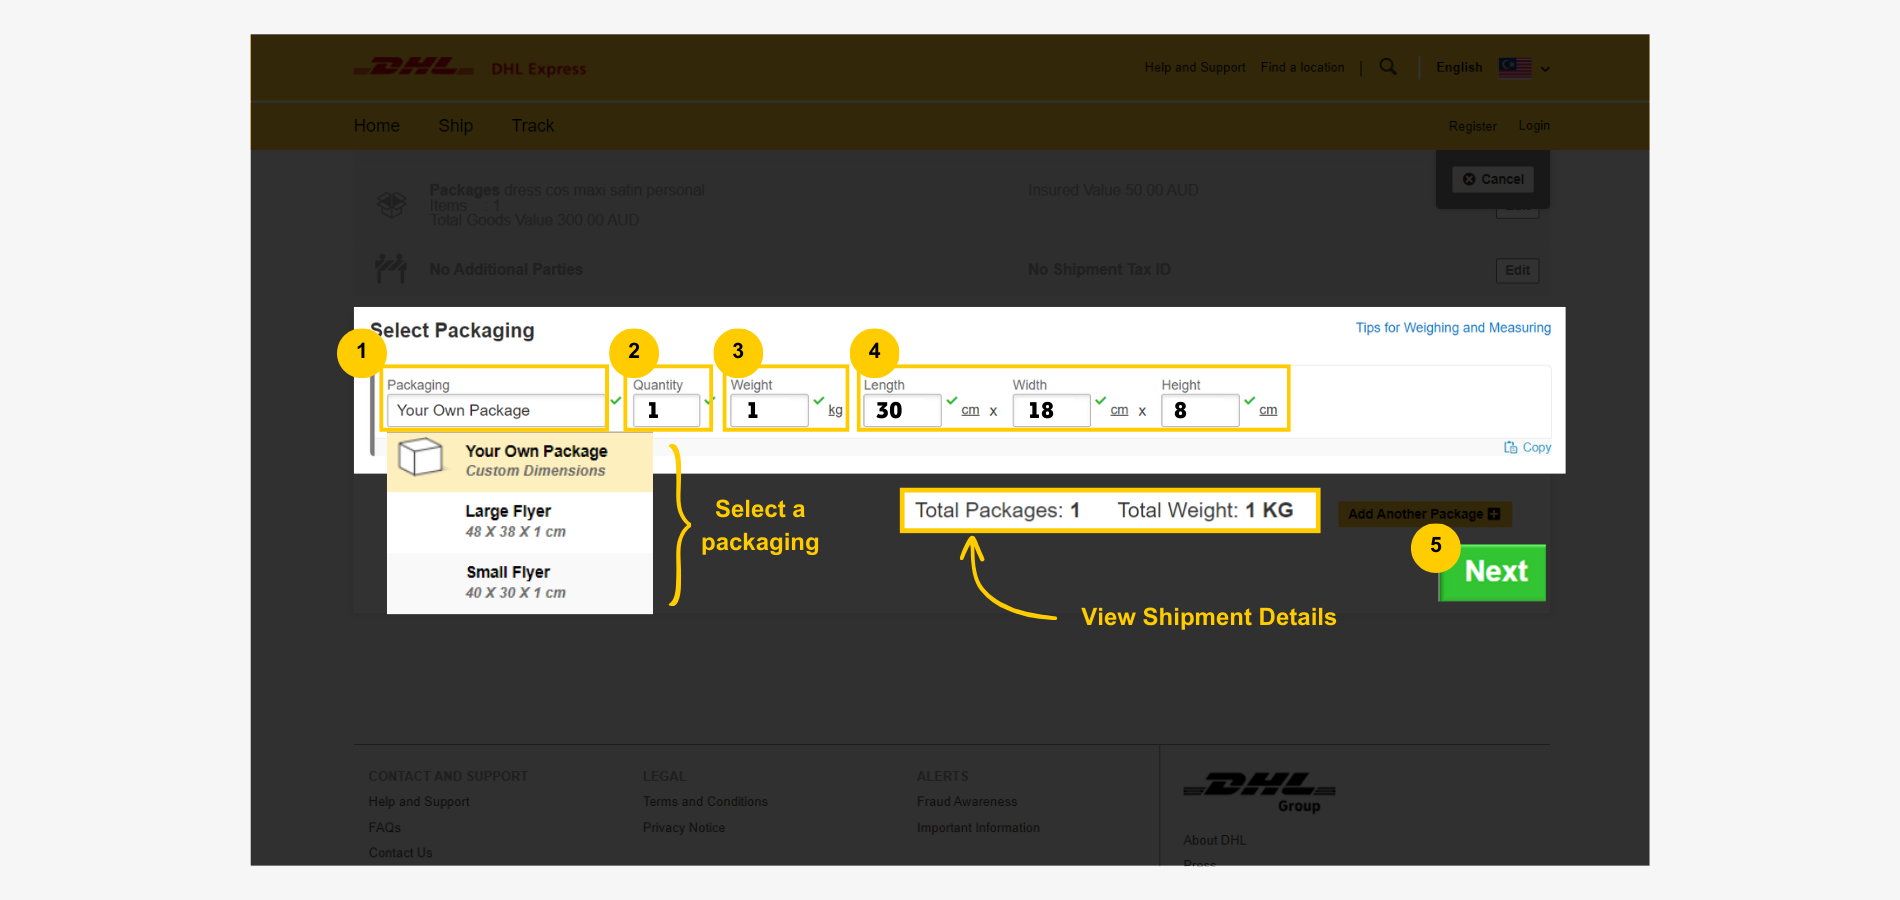Click the Quantity input field

(666, 410)
